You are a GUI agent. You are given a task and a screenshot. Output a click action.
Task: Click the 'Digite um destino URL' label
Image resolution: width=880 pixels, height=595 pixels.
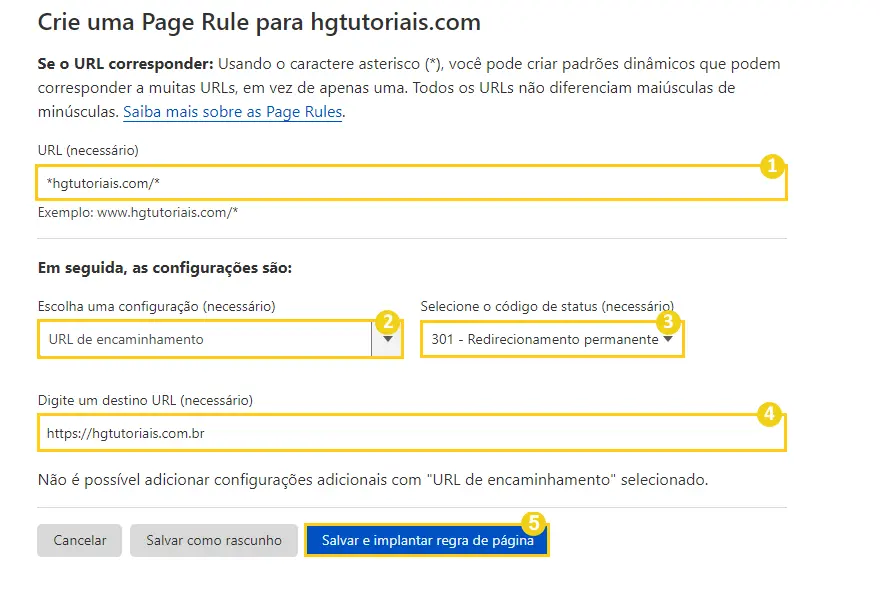pyautogui.click(x=146, y=400)
